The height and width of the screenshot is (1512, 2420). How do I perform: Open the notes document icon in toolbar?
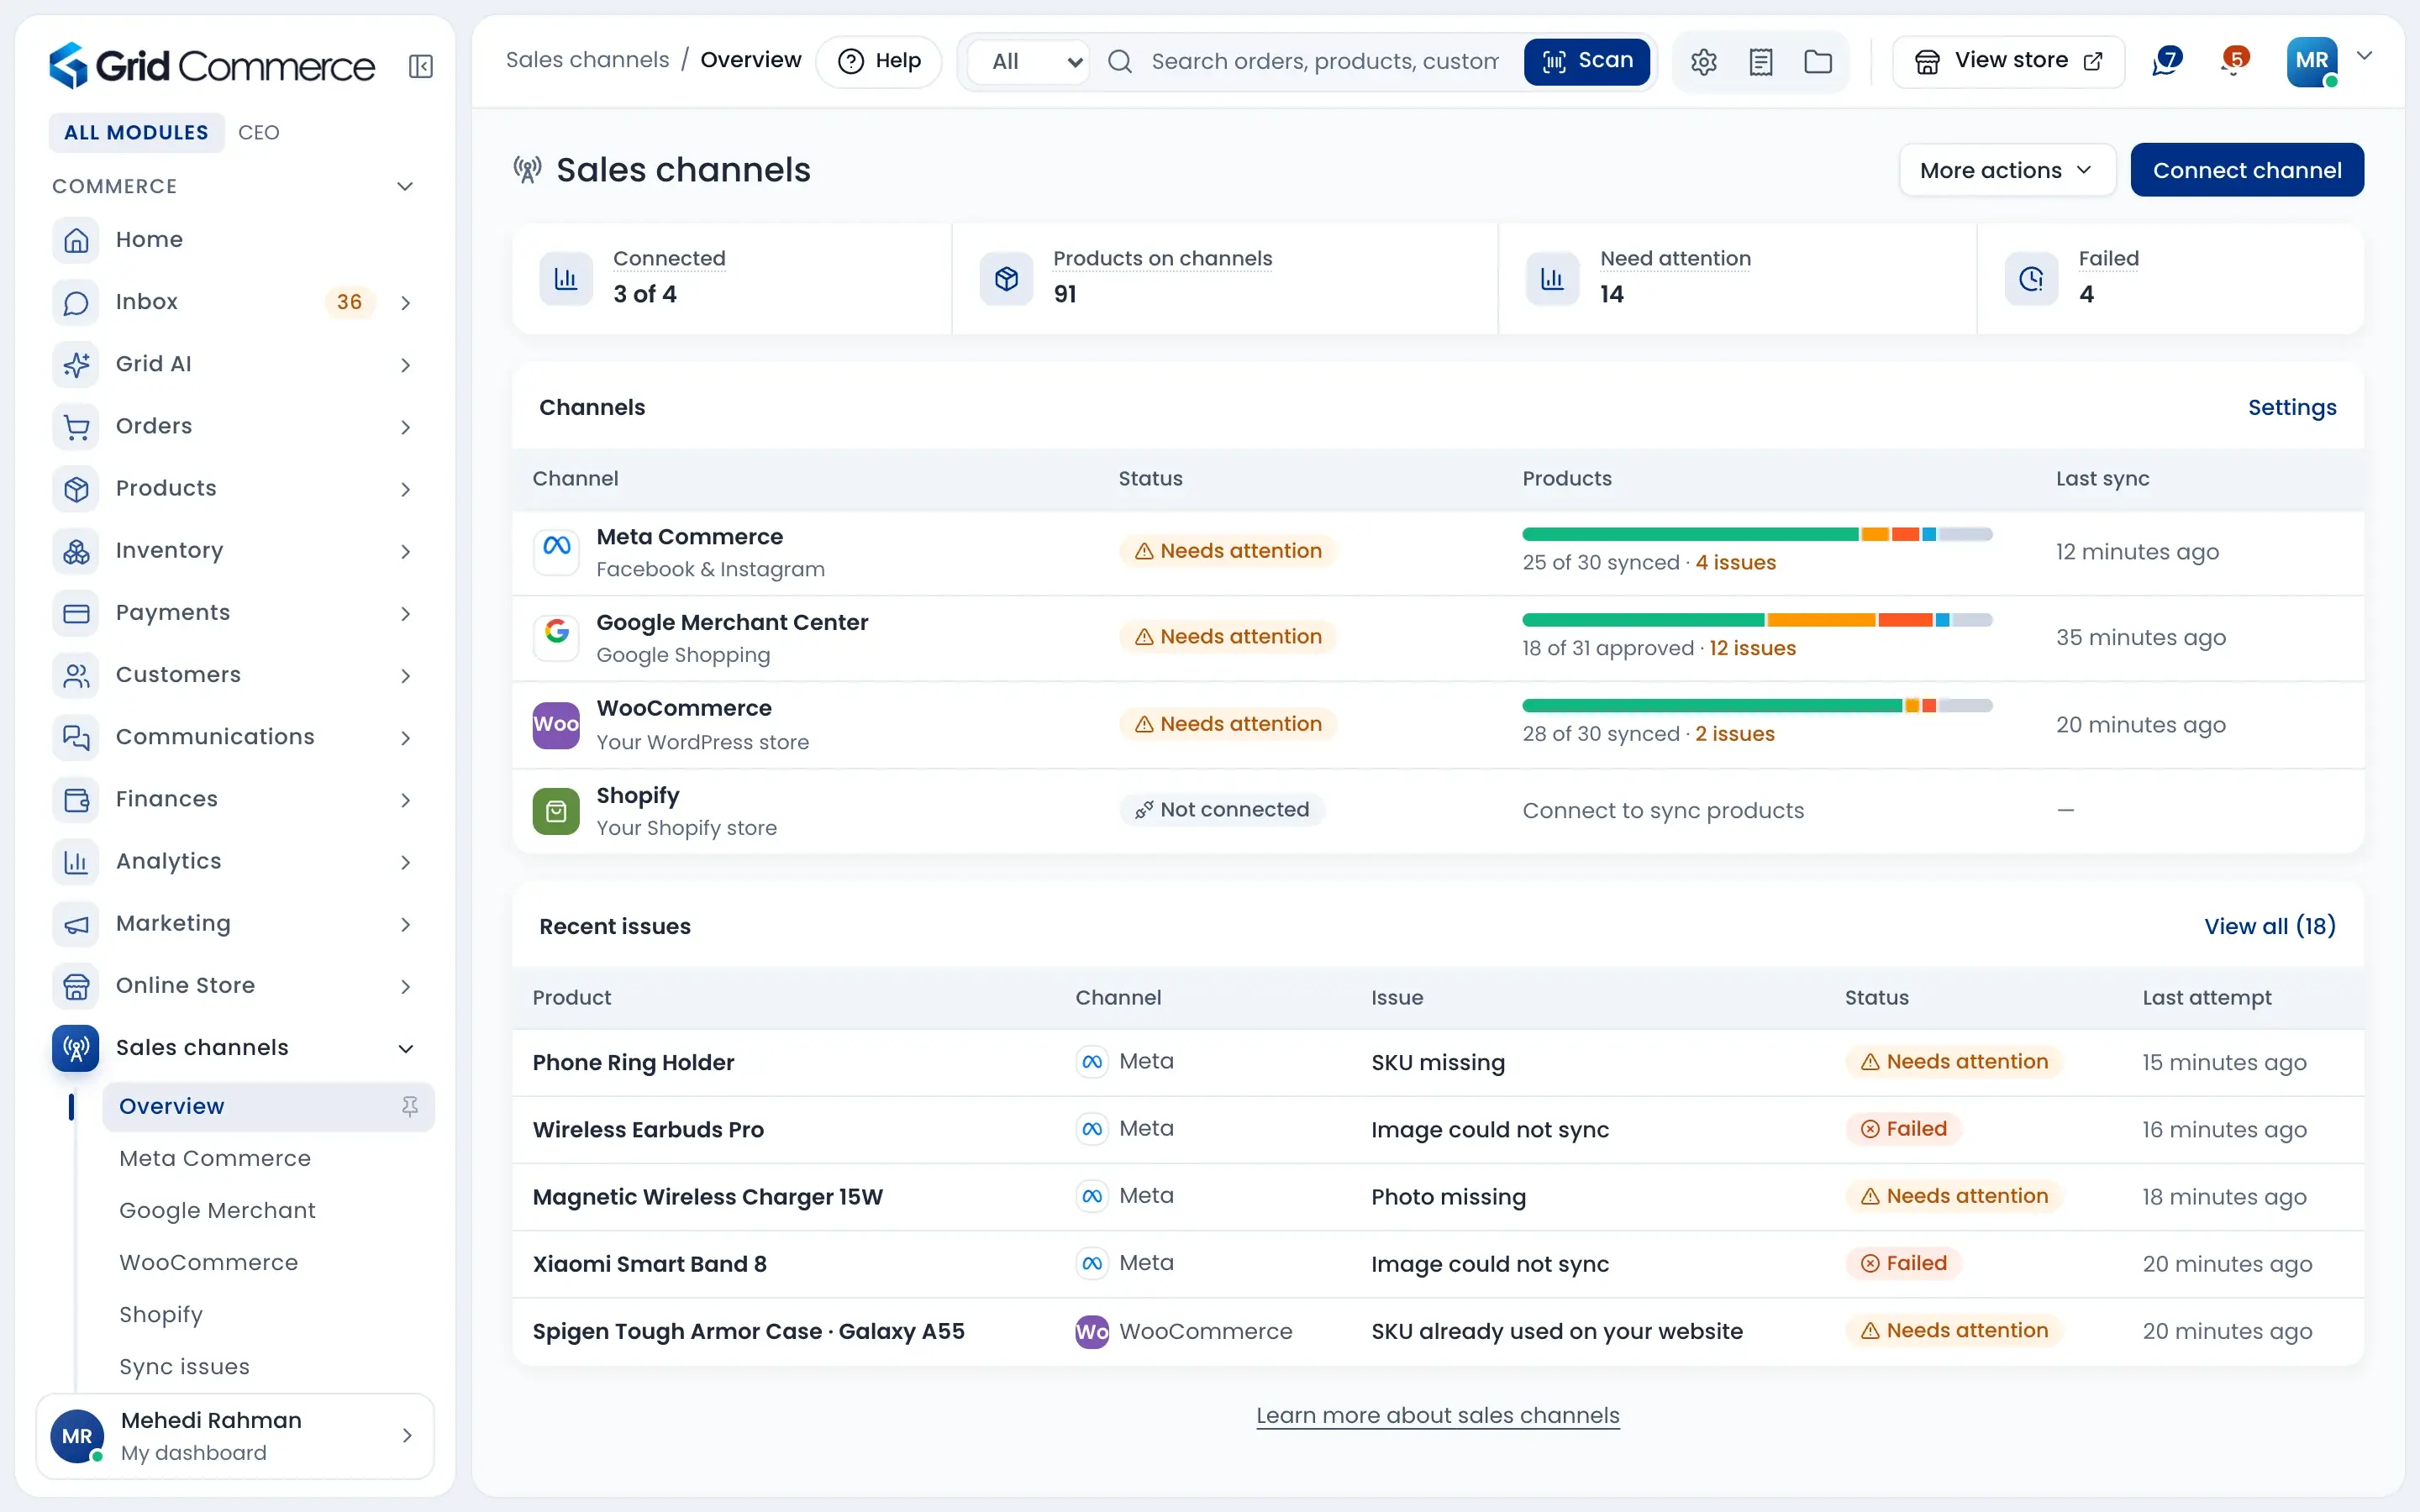1761,62
